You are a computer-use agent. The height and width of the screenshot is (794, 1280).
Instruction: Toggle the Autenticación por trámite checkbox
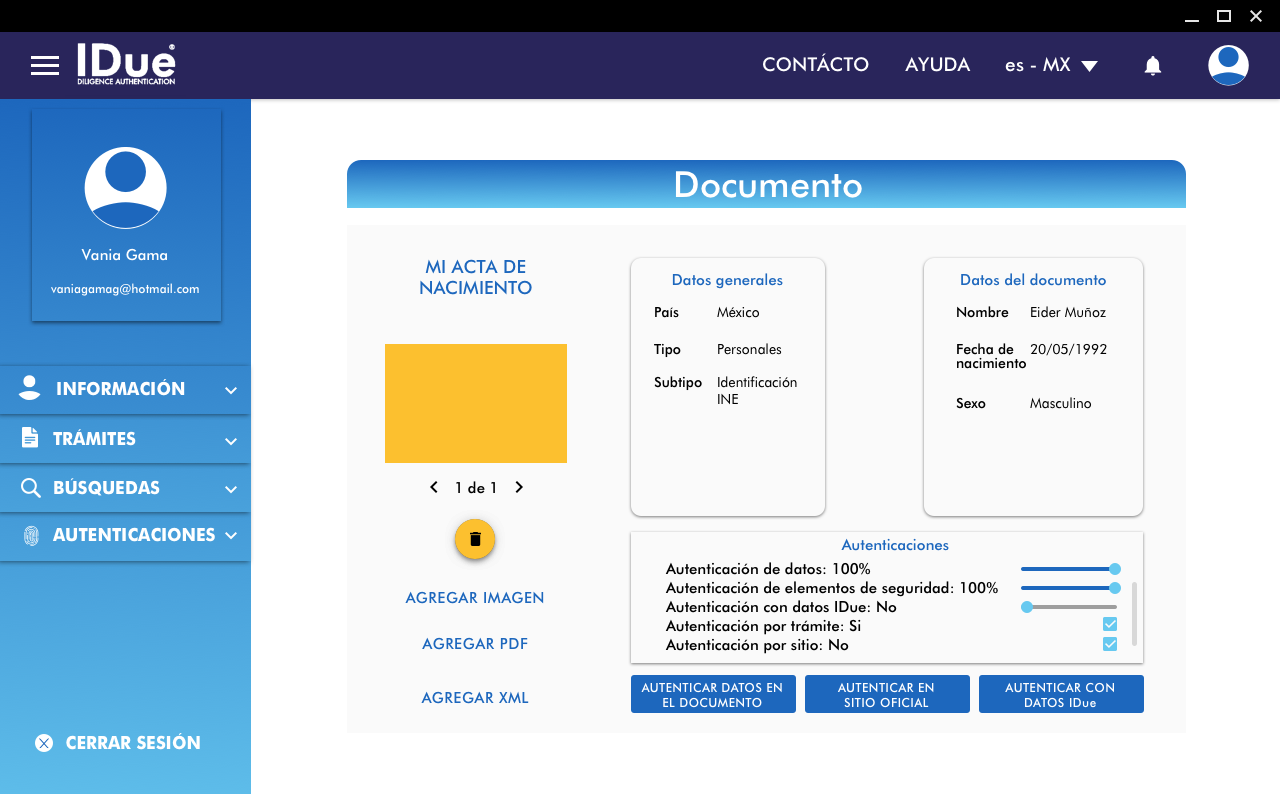(1109, 625)
